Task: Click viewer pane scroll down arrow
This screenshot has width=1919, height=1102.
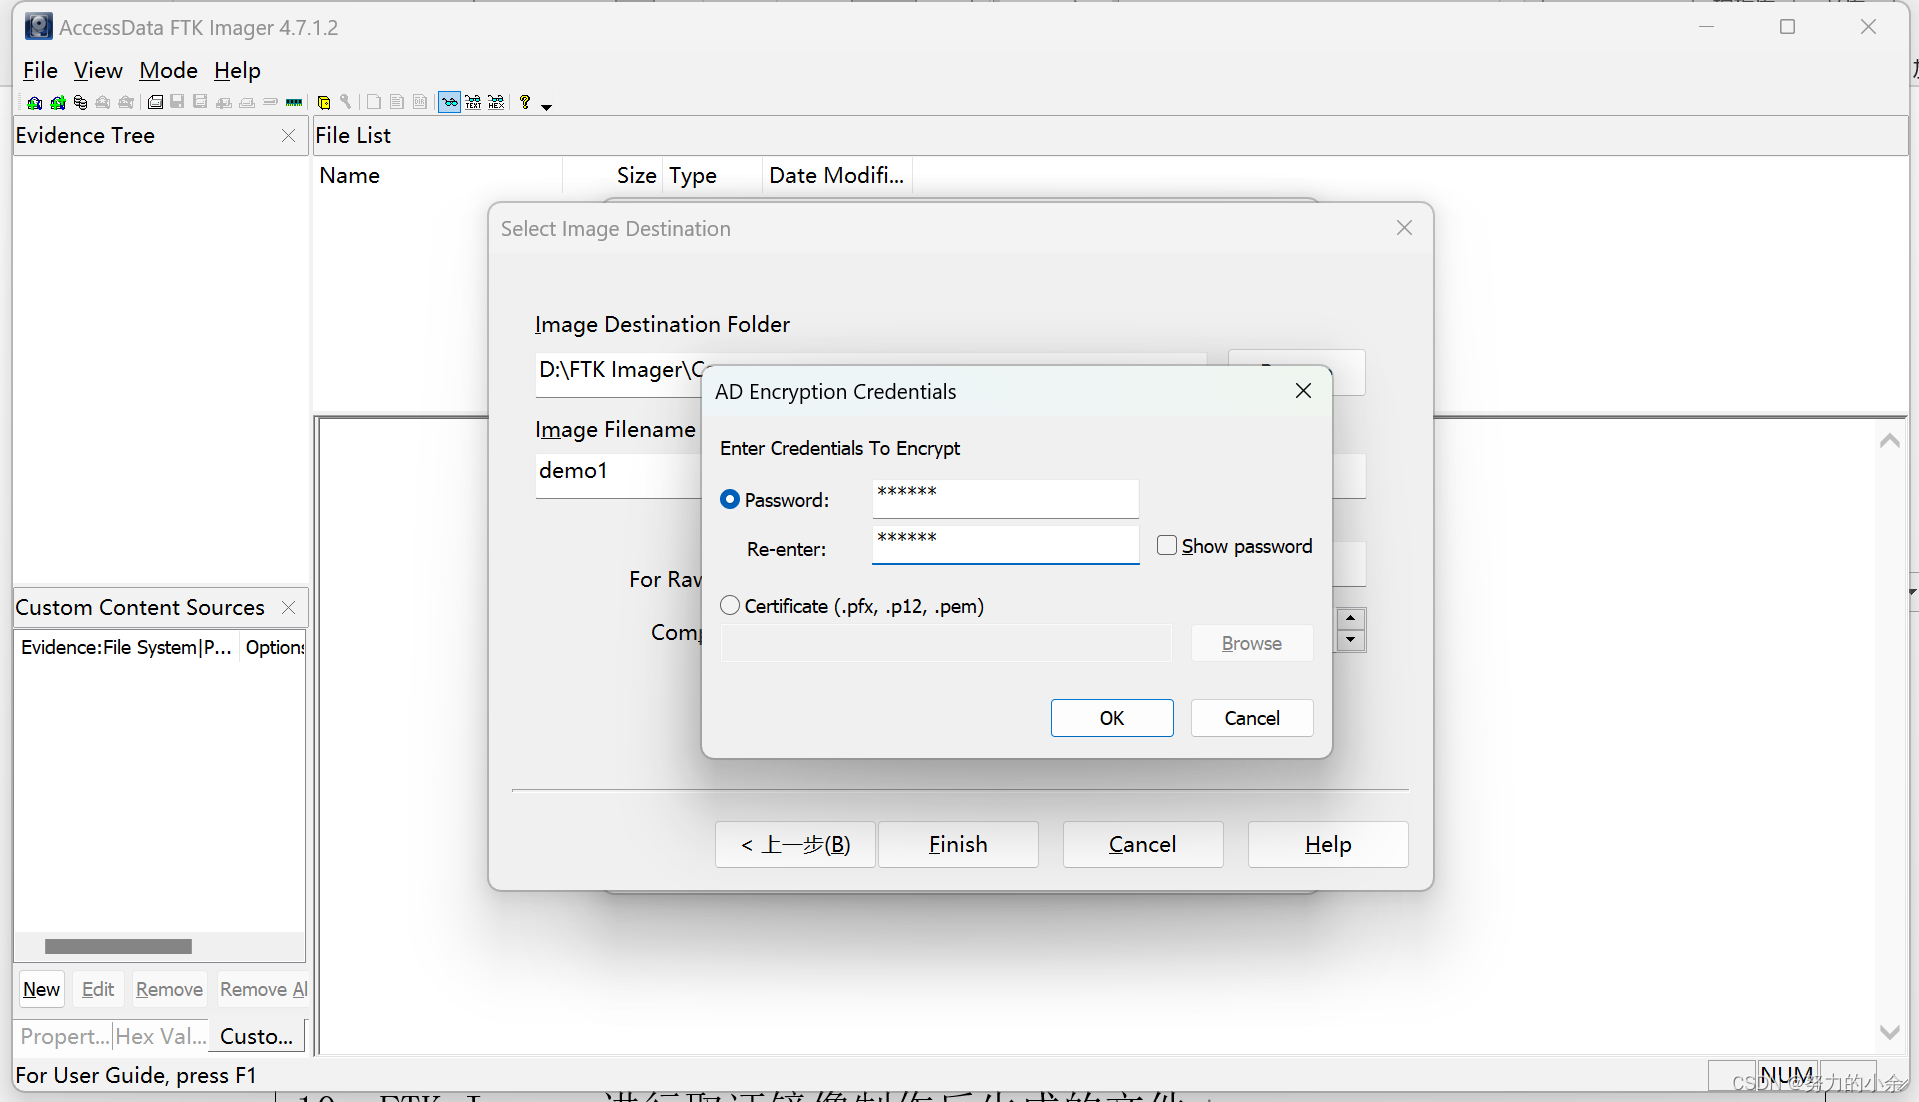Action: coord(1889,1031)
